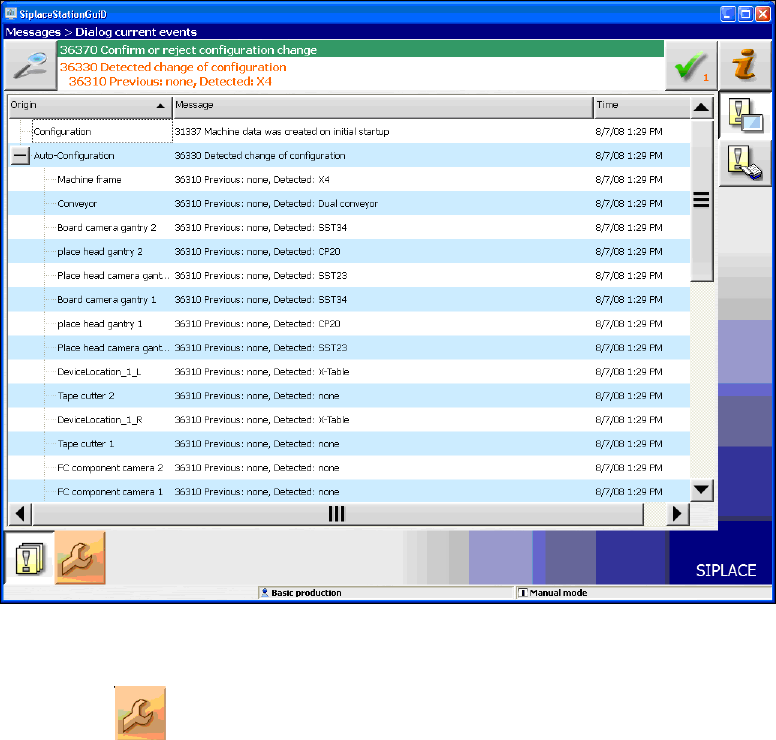This screenshot has height=740, width=776.
Task: Select the Machine frame row
Action: 349,180
